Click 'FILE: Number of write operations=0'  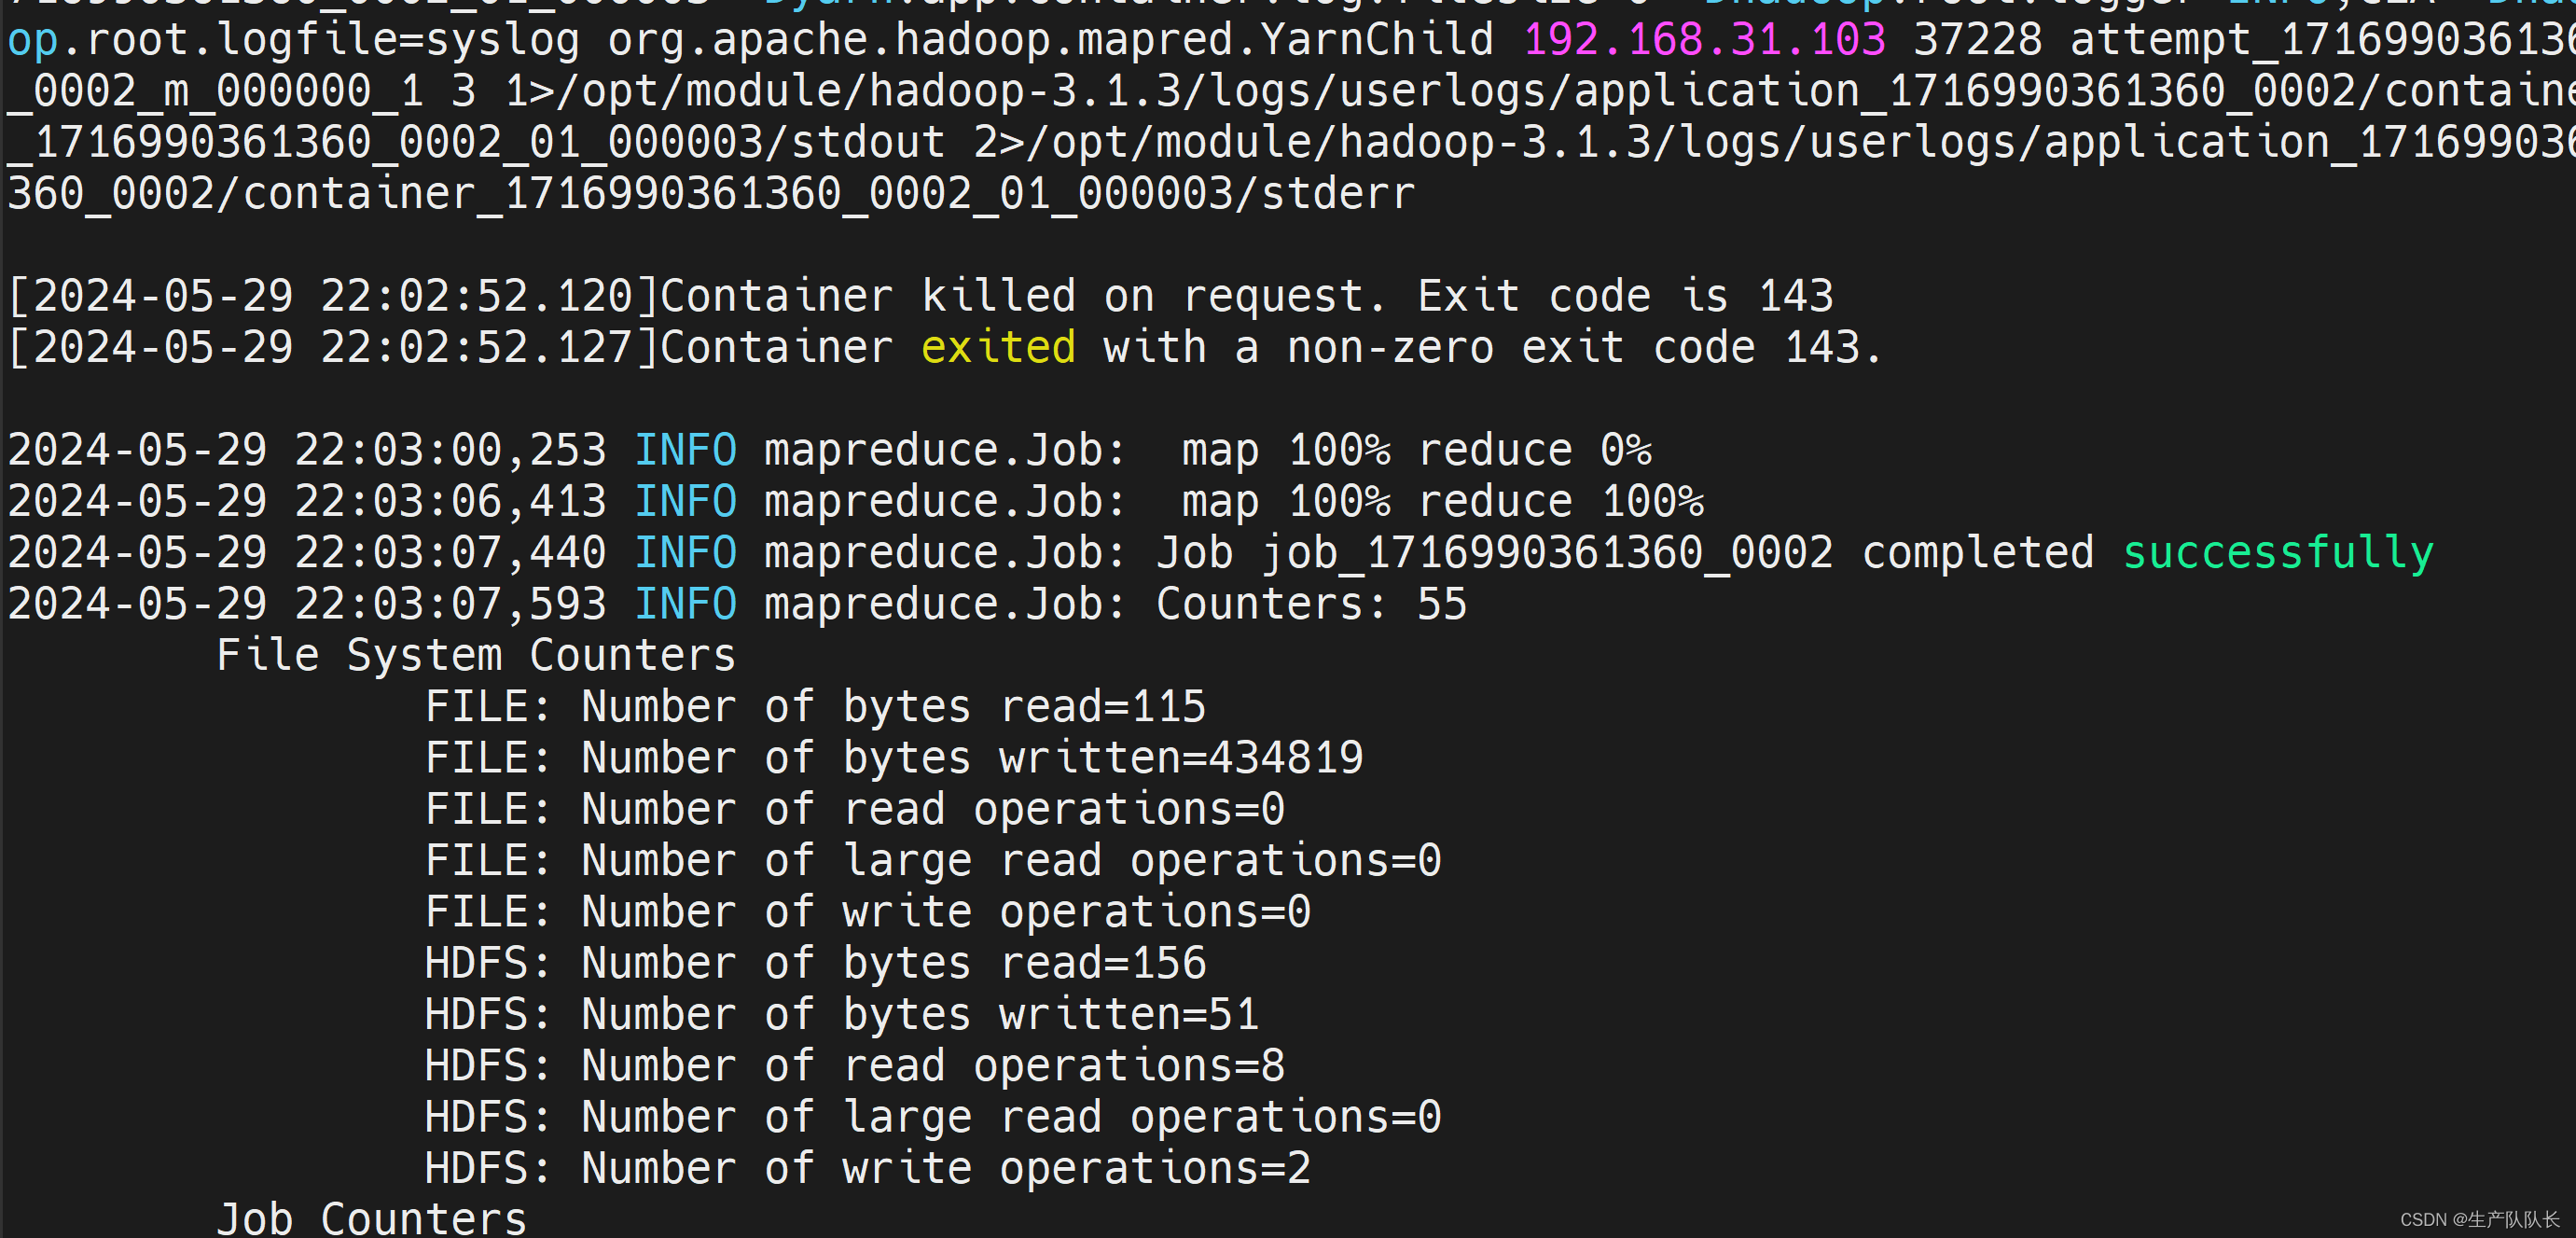[x=868, y=912]
